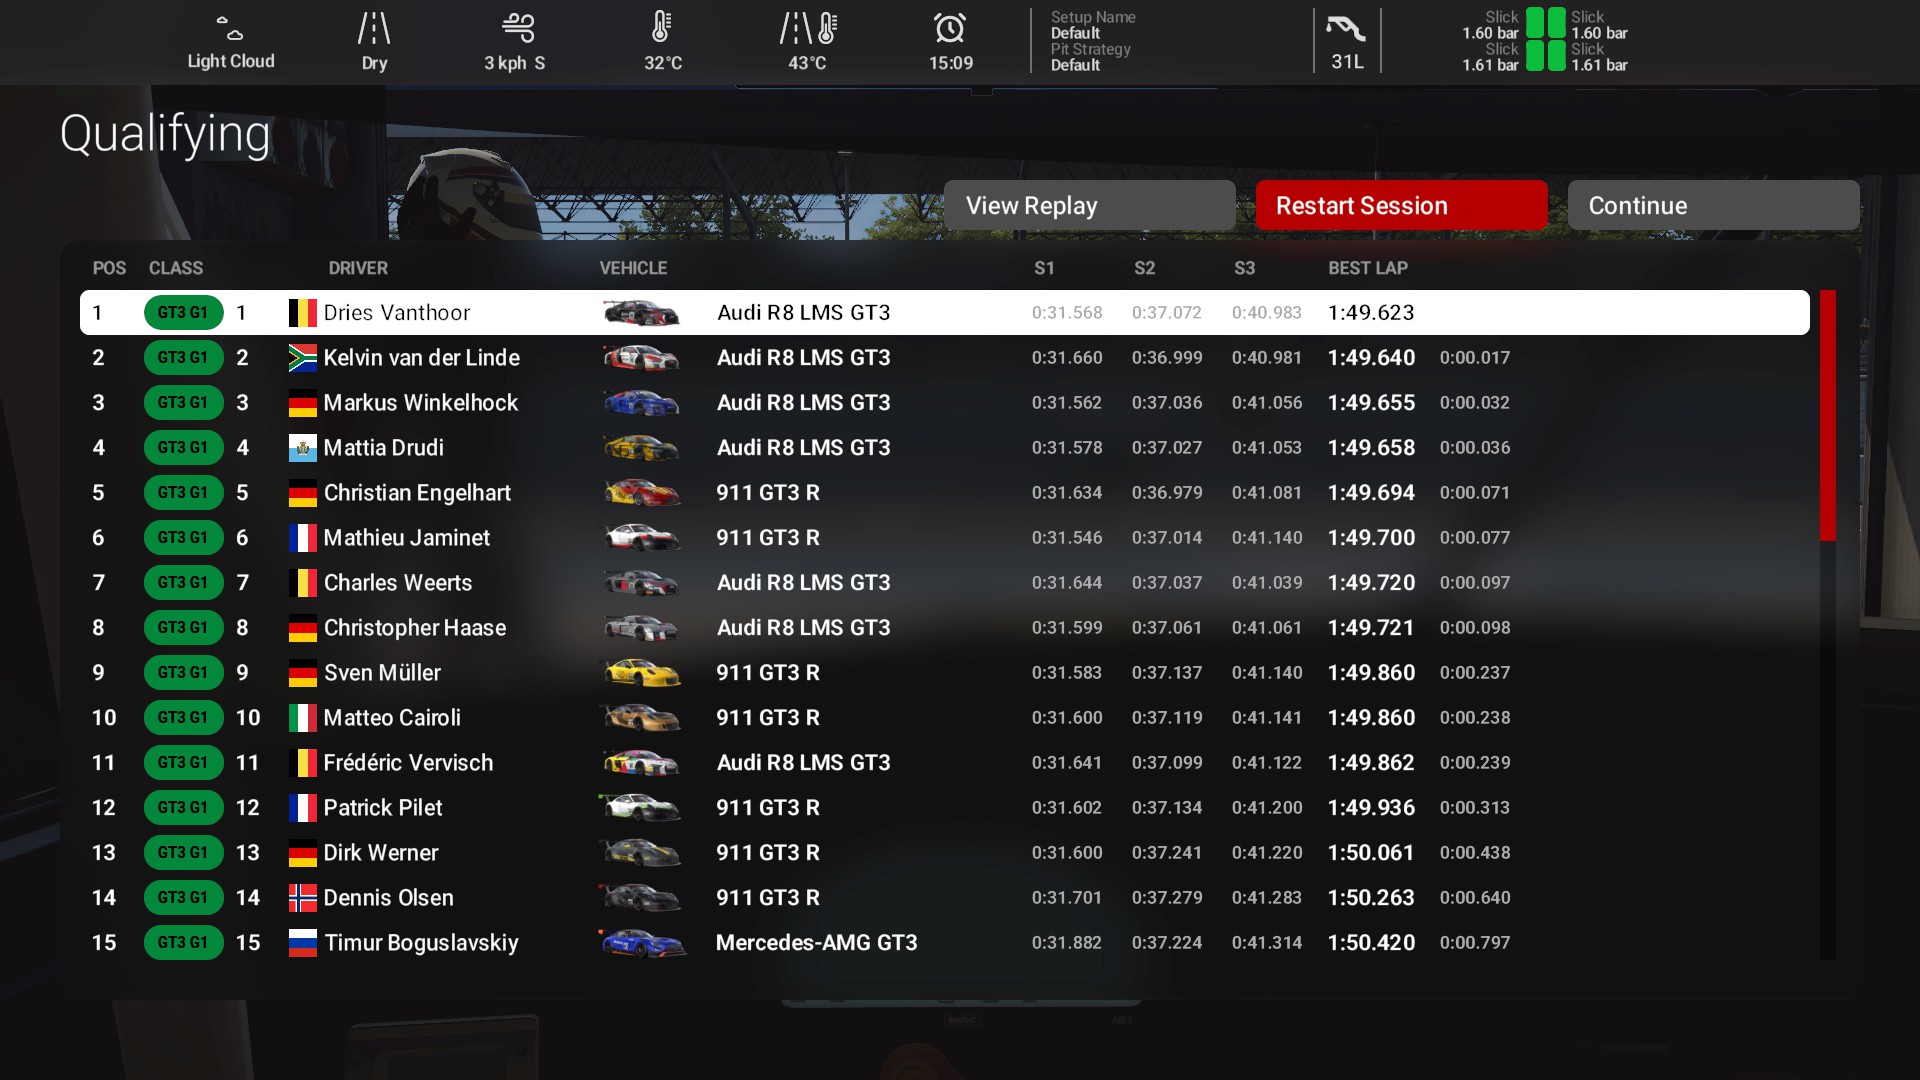Click the Restart Session button
The image size is (1920, 1080).
[x=1402, y=205]
